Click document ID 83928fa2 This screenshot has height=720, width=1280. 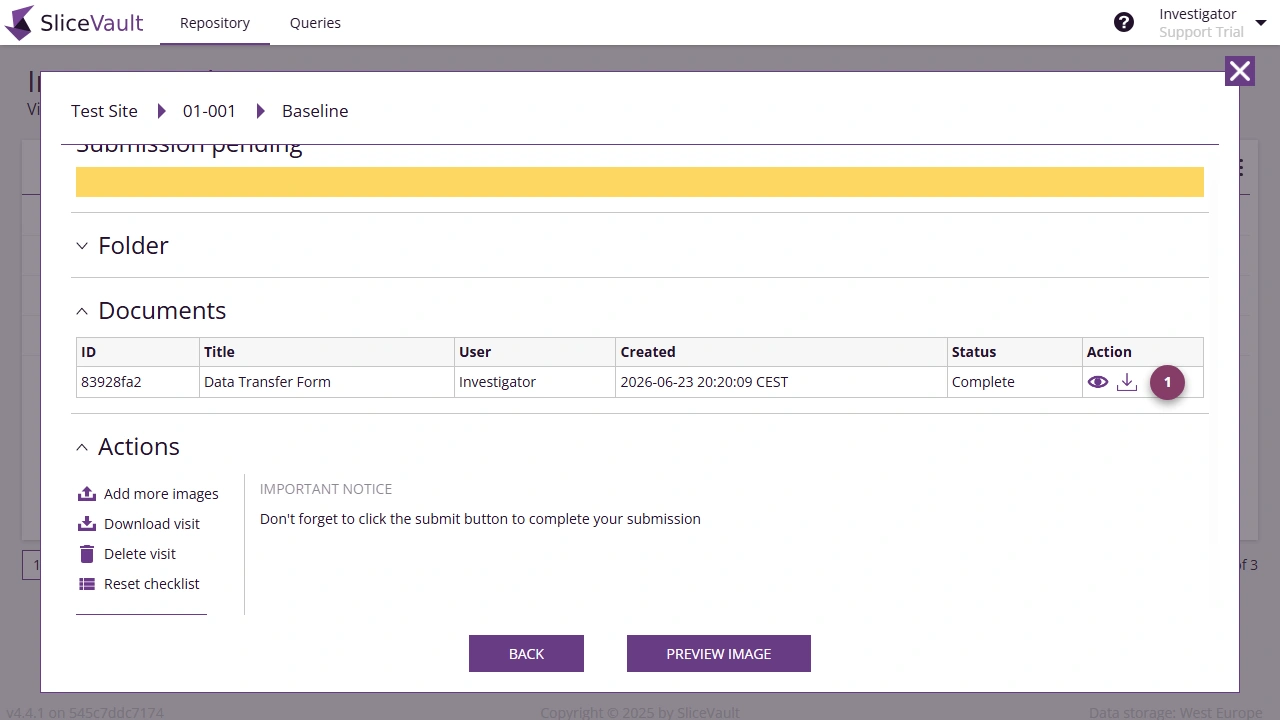pyautogui.click(x=111, y=382)
